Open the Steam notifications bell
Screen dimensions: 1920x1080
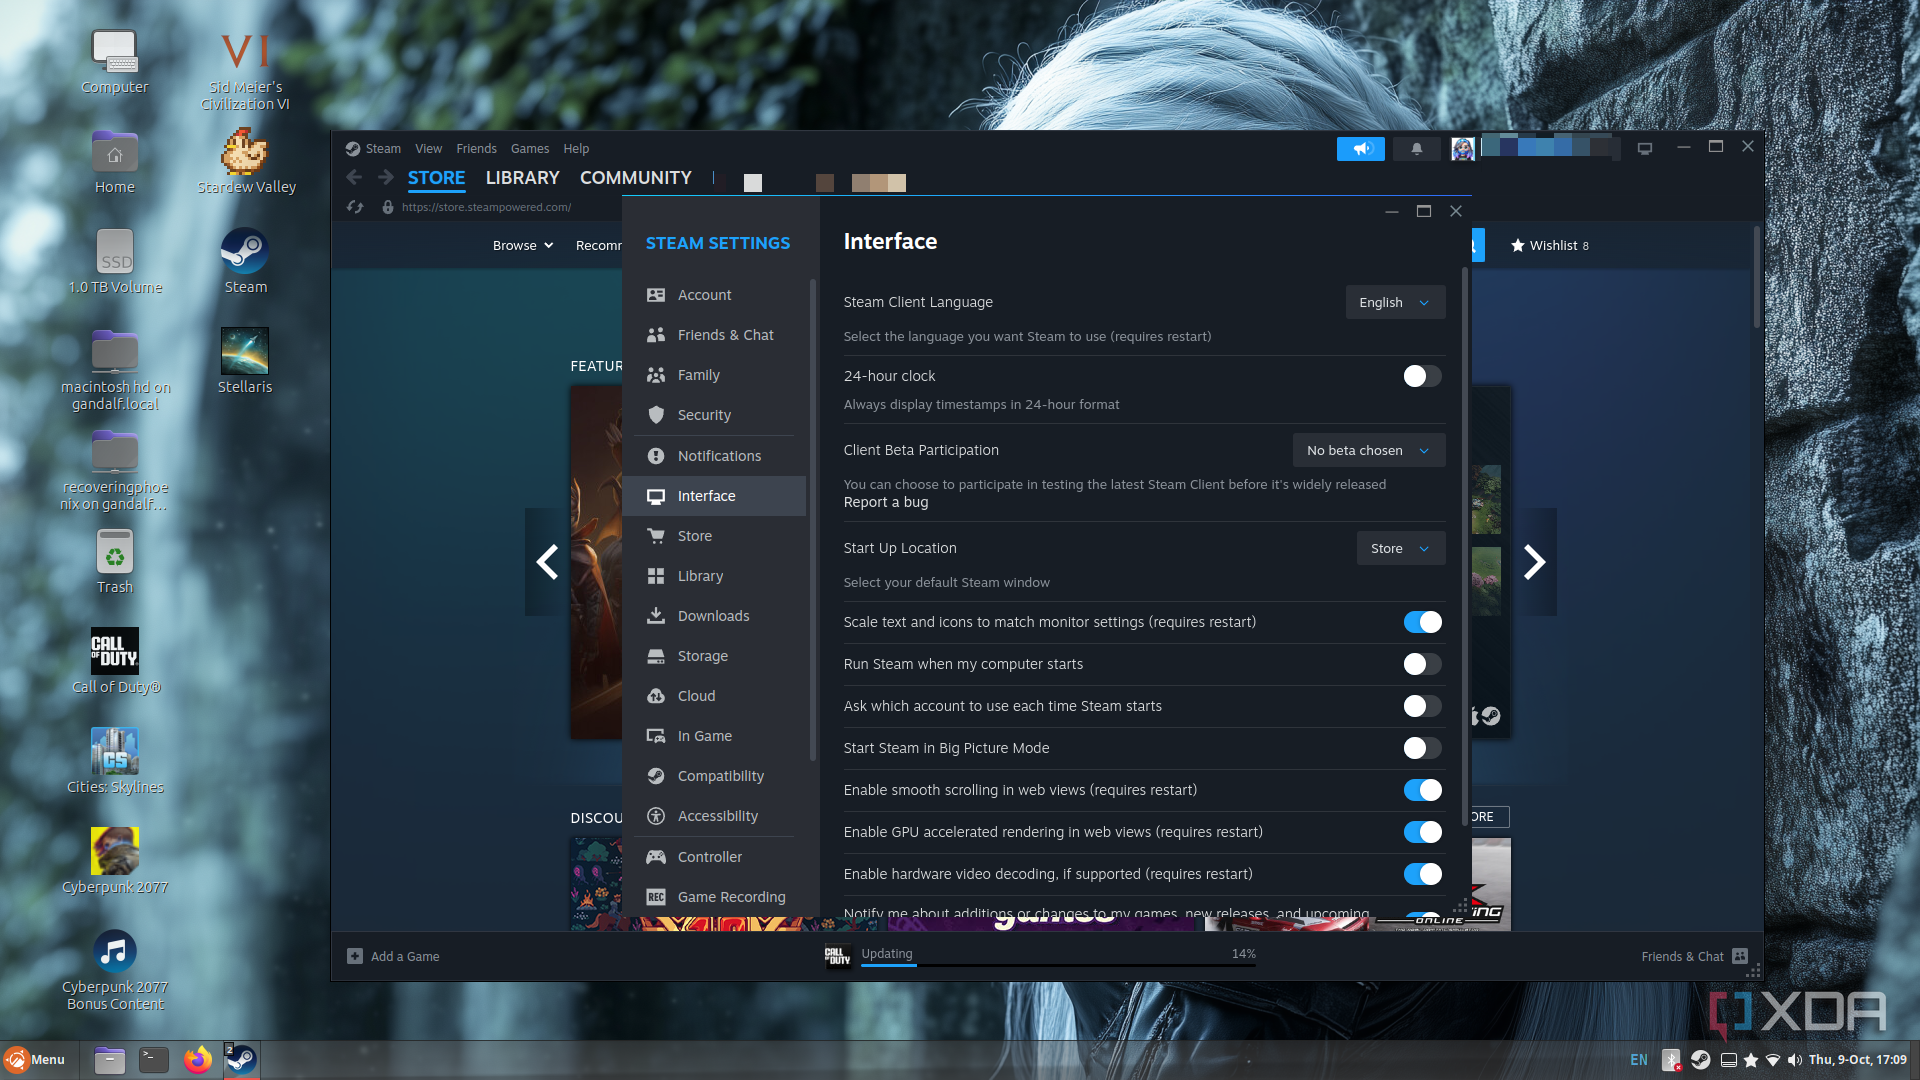[x=1416, y=149]
